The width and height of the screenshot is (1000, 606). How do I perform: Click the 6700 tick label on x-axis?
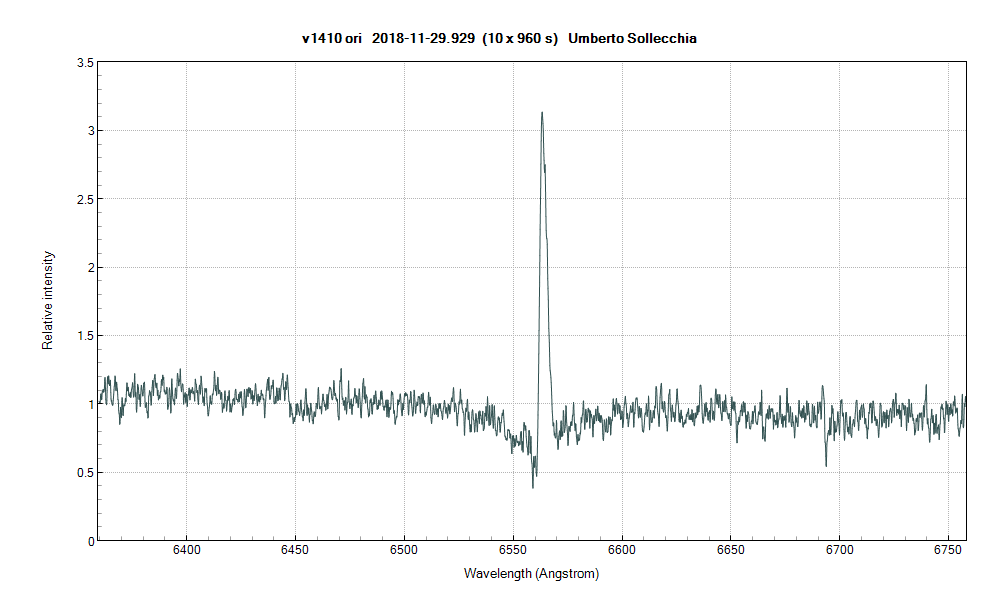pos(839,551)
